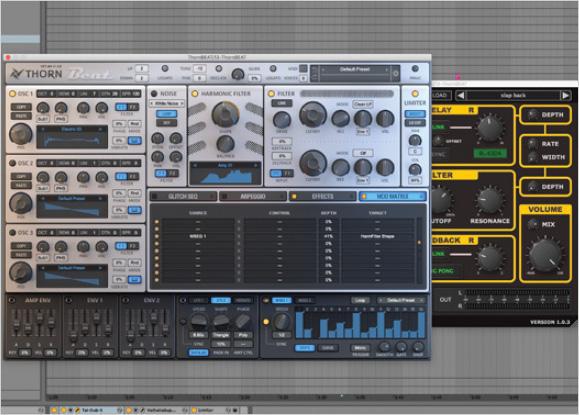
Task: Adjust the AMP ENV attack (A) slider
Action: (x=16, y=325)
